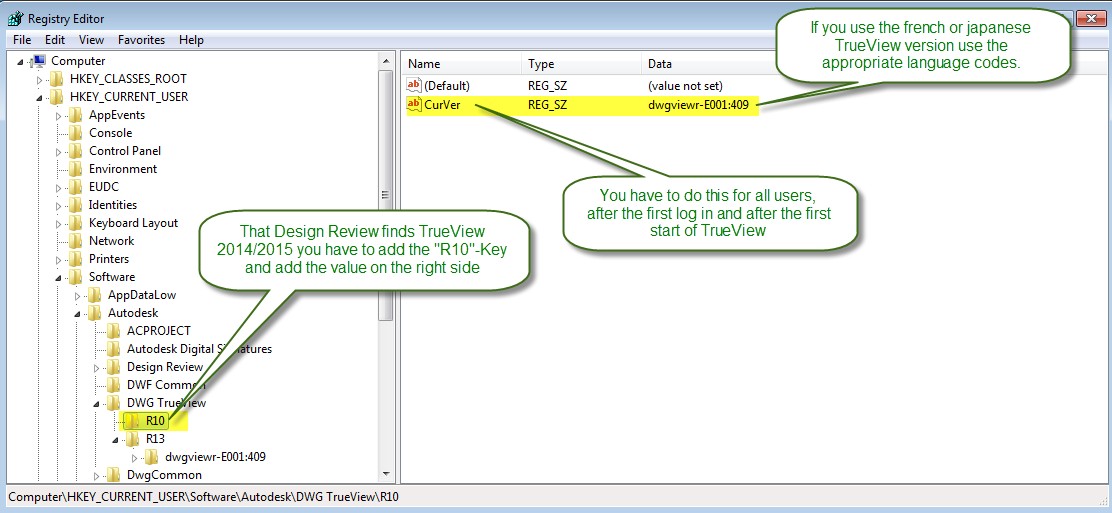Click the (Default) string value icon
1112x513 pixels.
(x=414, y=86)
